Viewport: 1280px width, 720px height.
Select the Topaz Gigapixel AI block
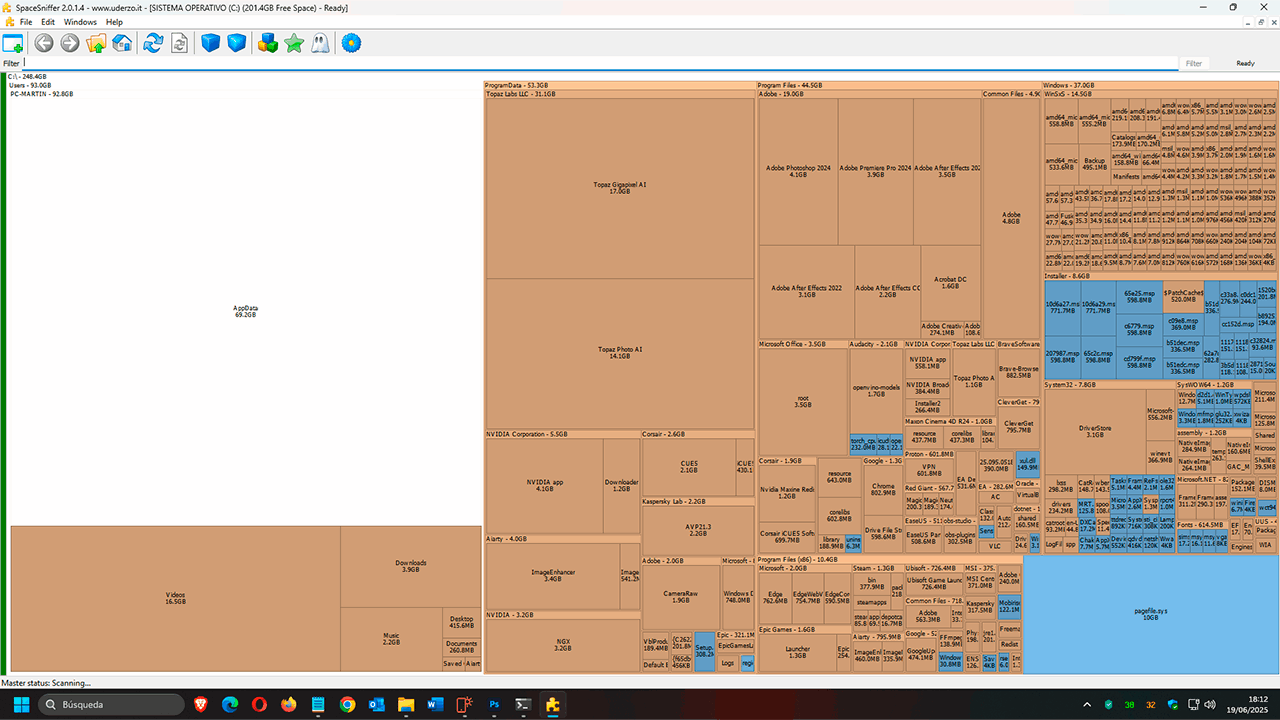(x=620, y=188)
